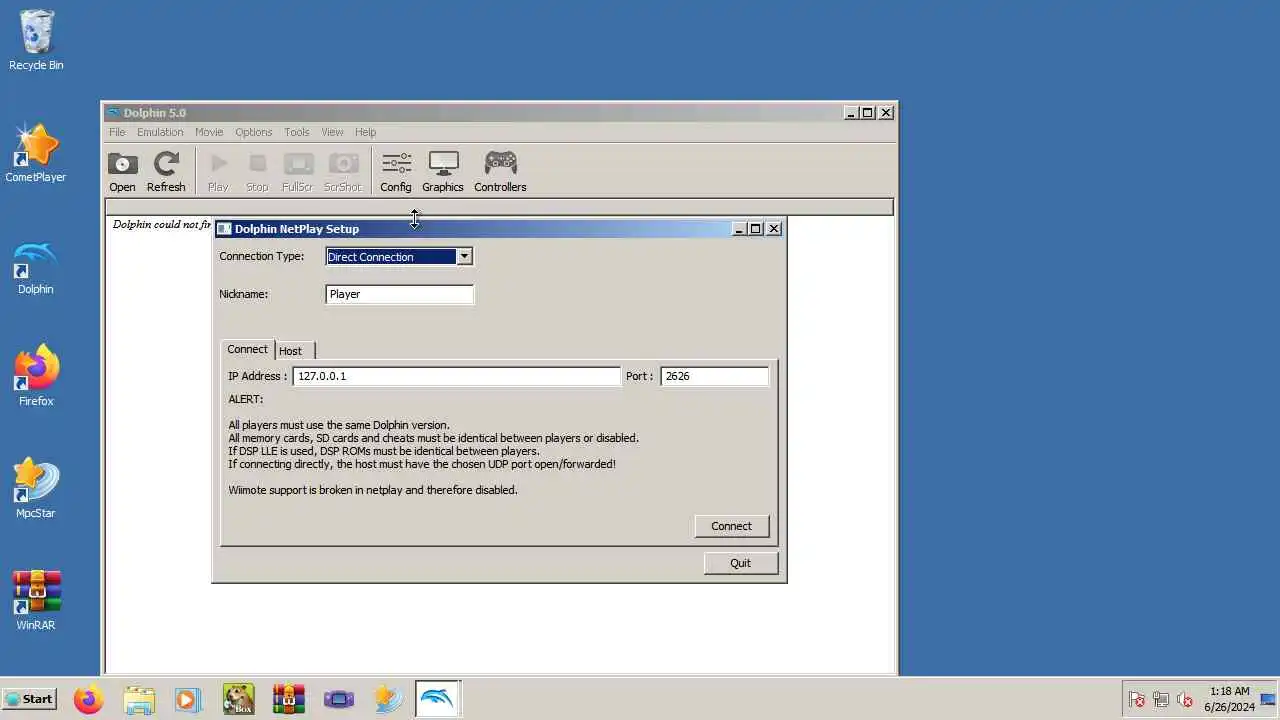Click the Firefox icon in the taskbar
The image size is (1280, 720).
point(88,699)
